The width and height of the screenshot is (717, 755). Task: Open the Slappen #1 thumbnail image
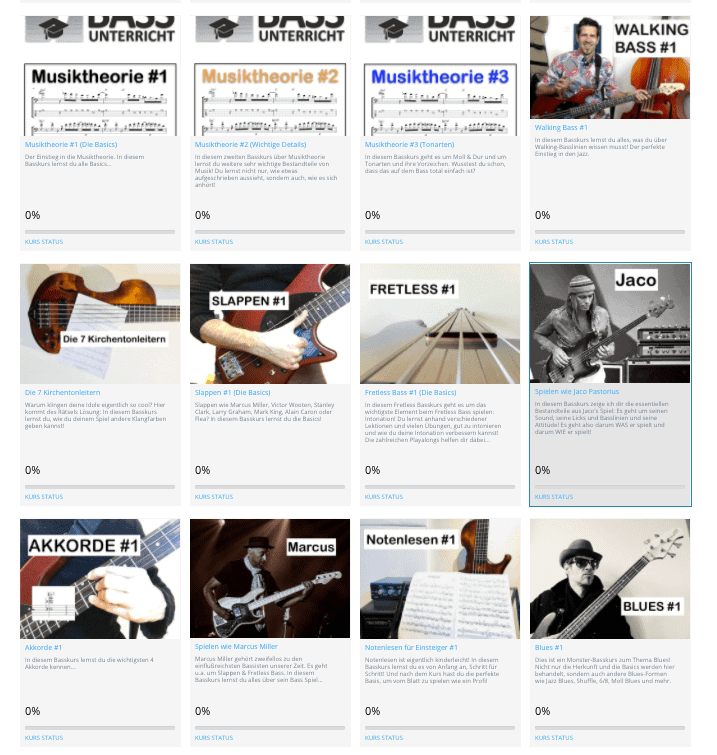pyautogui.click(x=270, y=324)
